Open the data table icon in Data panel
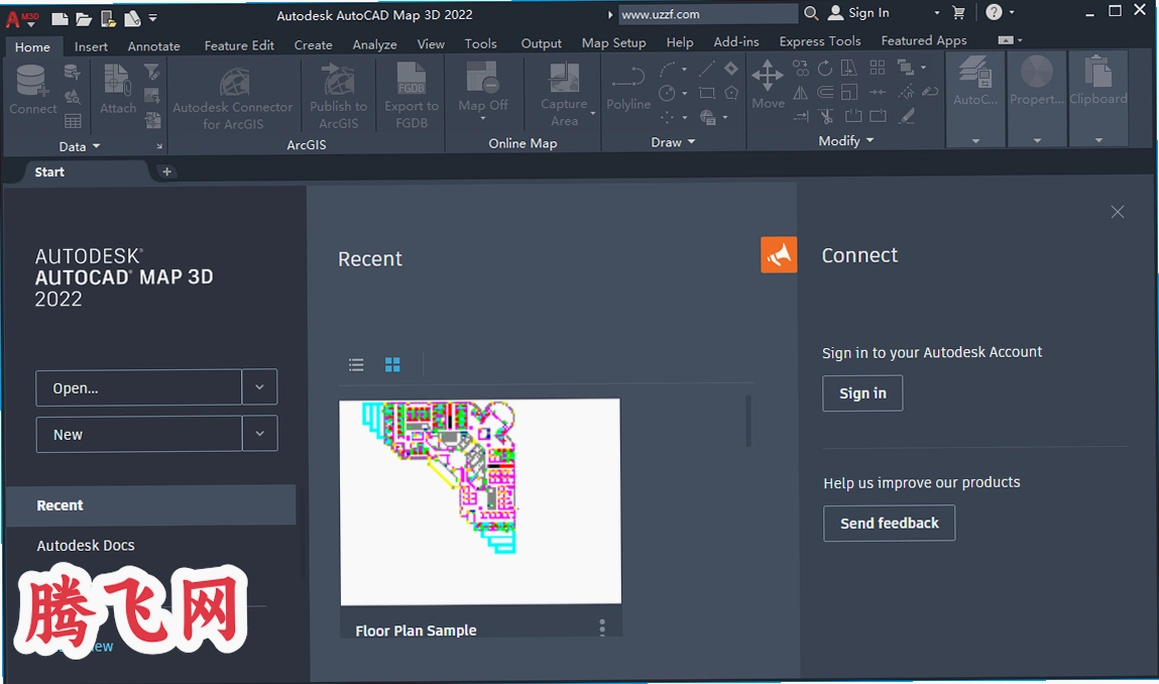Screen dimensions: 1159x684 point(72,121)
